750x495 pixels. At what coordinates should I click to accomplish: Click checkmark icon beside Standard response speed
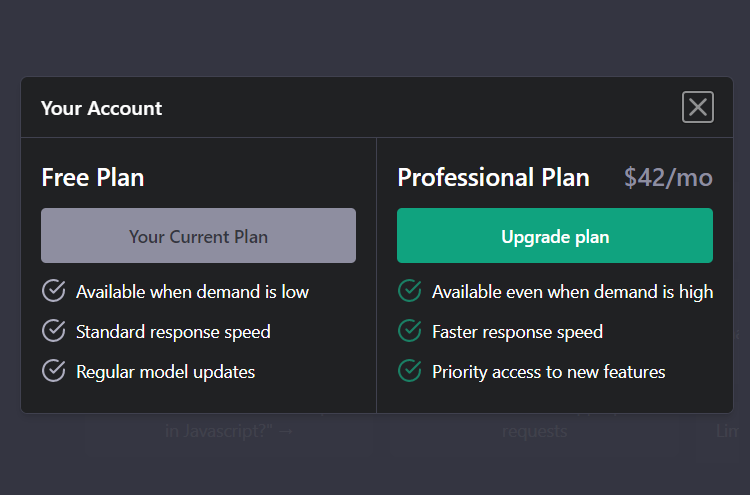click(x=54, y=331)
